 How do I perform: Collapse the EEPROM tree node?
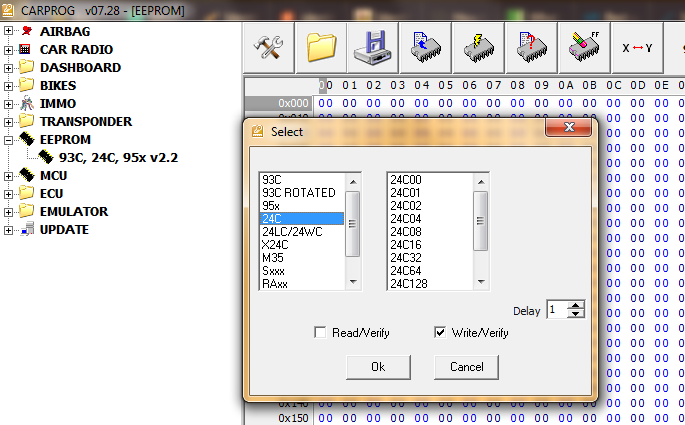click(x=8, y=140)
